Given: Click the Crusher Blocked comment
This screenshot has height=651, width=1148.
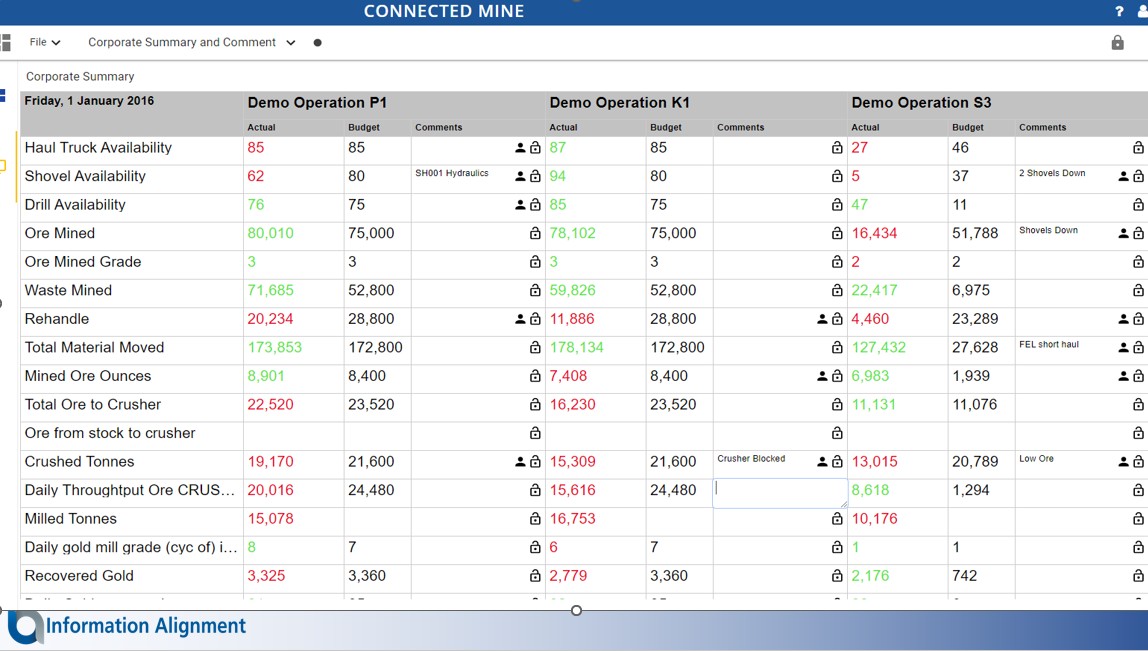Looking at the screenshot, I should point(751,458).
